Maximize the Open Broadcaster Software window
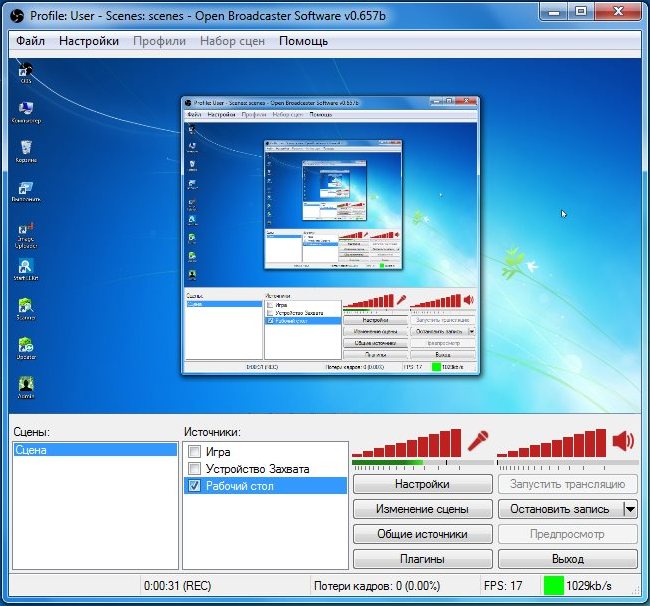Image resolution: width=650 pixels, height=606 pixels. (x=581, y=12)
